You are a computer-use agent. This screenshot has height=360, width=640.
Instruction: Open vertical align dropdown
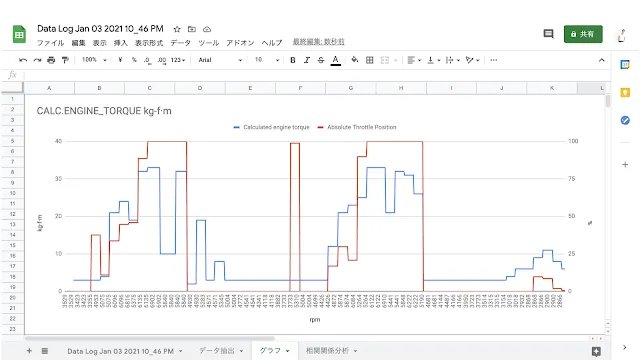click(x=433, y=60)
